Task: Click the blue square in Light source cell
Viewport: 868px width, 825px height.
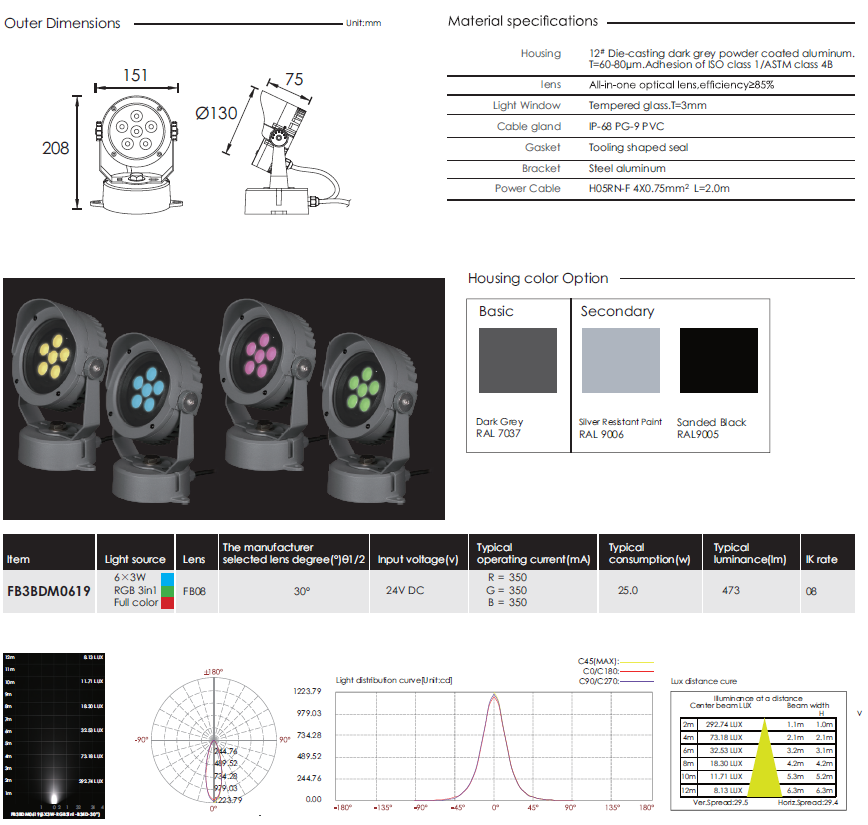Action: [x=168, y=580]
